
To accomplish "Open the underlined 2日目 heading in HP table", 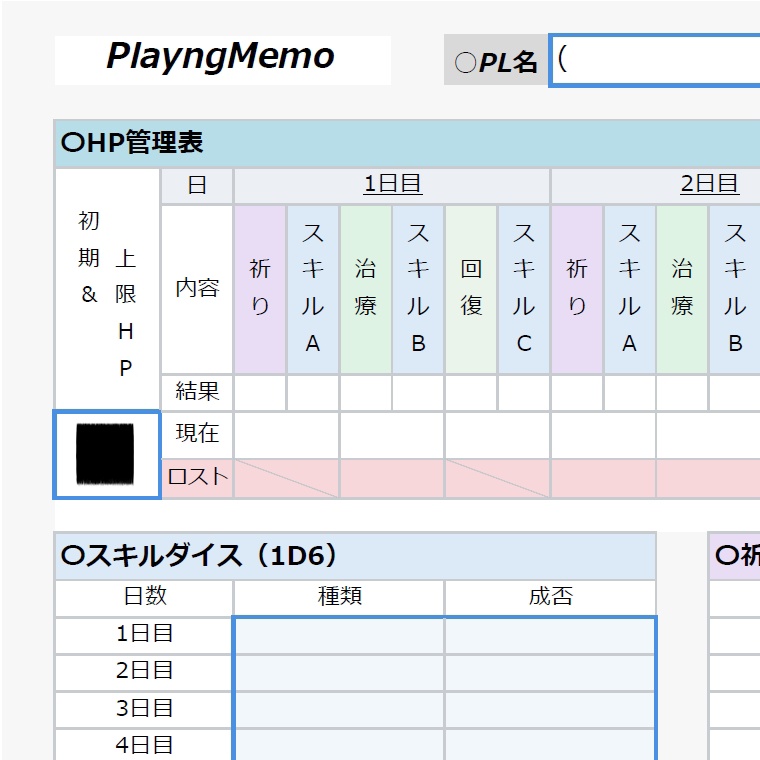I will 710,185.
